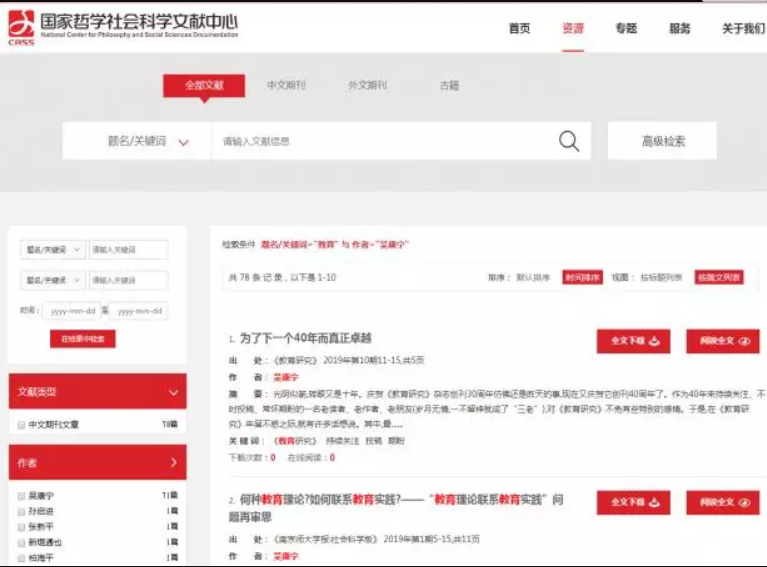Select 时间排序 sort button
The image size is (767, 567).
(x=582, y=277)
